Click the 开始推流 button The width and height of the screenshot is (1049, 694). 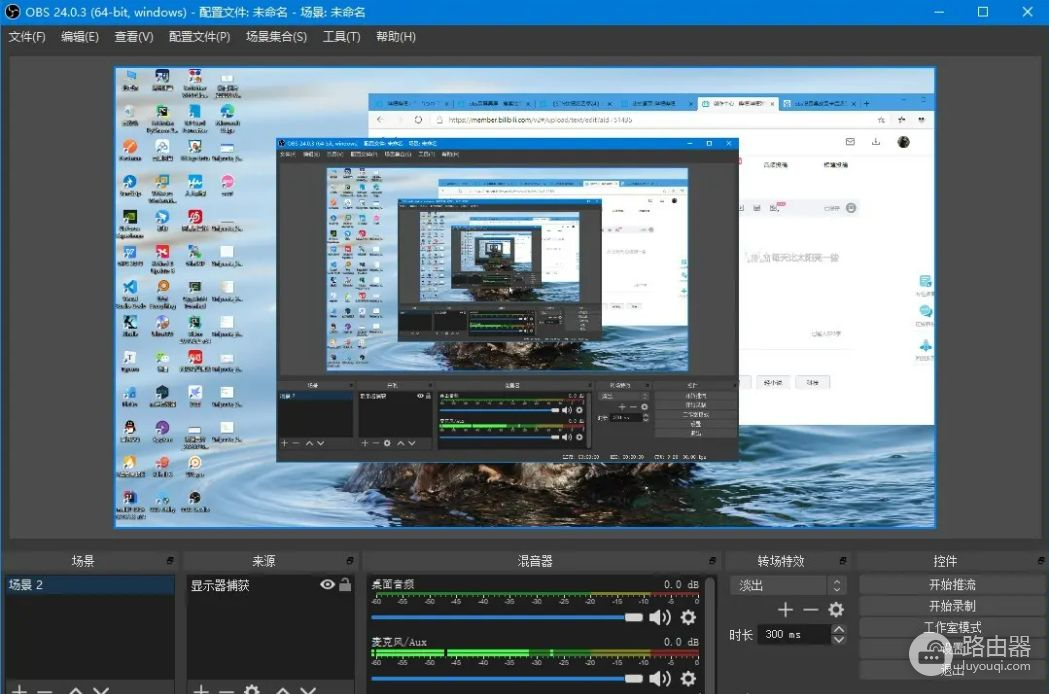[x=951, y=584]
